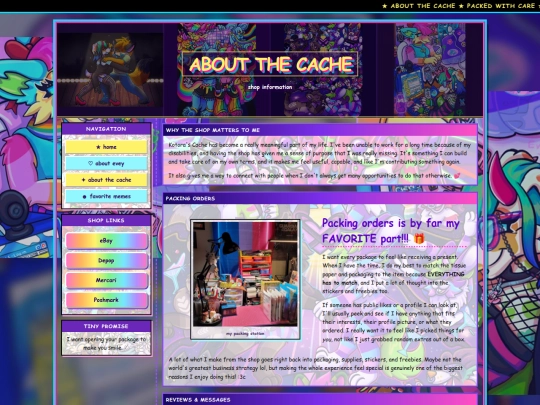This screenshot has height=405, width=540.
Task: Click the gift emoji beside FAVORITE part
Action: point(419,238)
